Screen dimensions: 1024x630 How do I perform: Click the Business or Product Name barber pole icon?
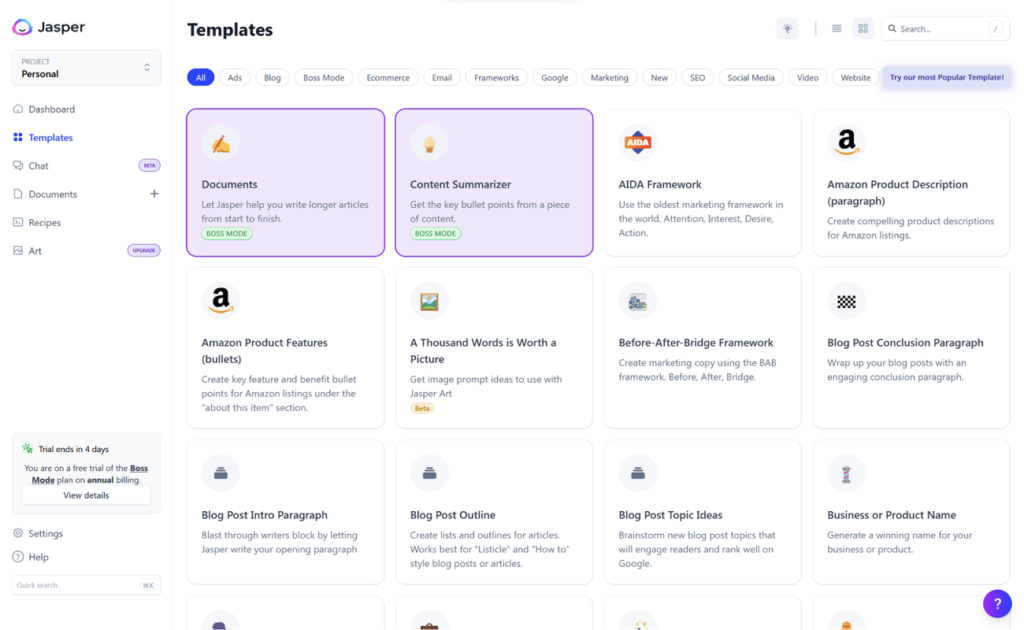point(846,473)
